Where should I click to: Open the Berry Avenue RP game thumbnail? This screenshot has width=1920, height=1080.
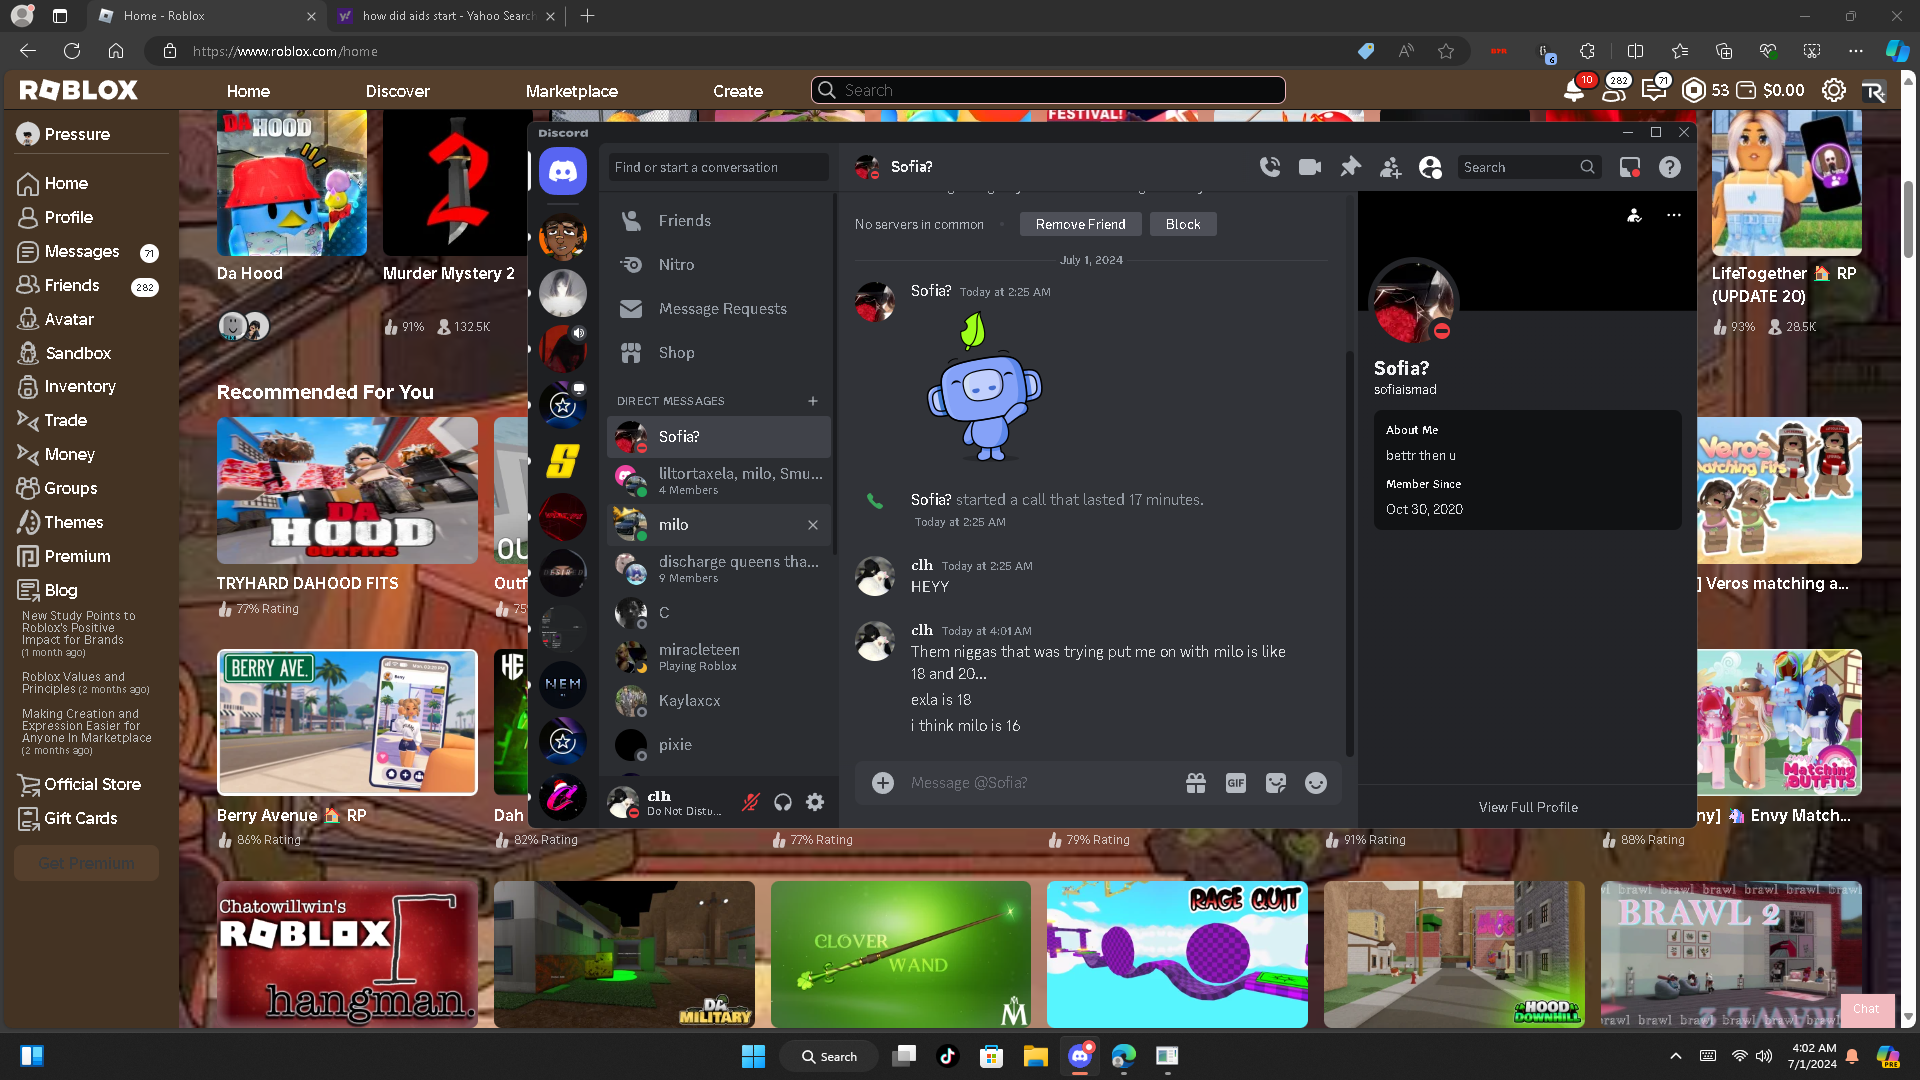[x=347, y=722]
